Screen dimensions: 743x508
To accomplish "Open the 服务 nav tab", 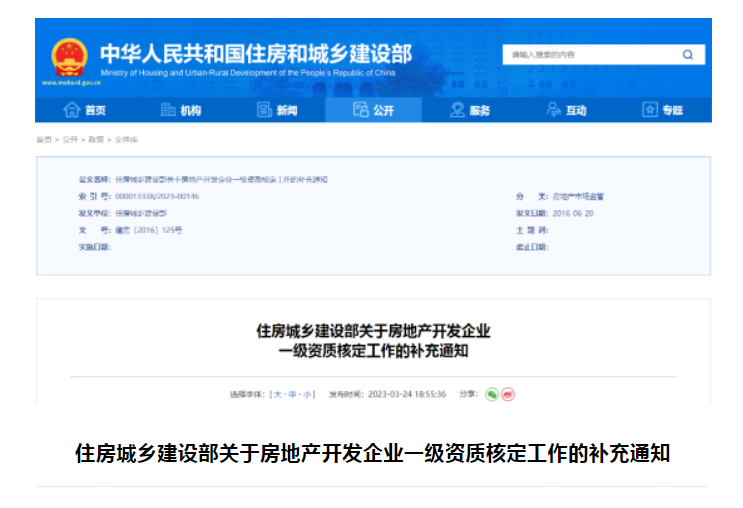I will coord(470,110).
